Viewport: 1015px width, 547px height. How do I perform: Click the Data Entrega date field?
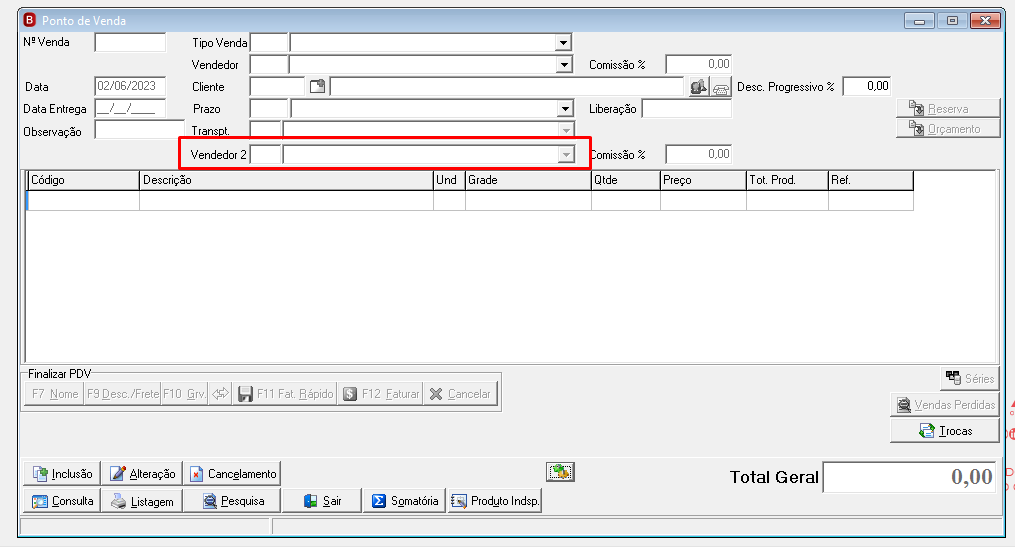(x=130, y=108)
